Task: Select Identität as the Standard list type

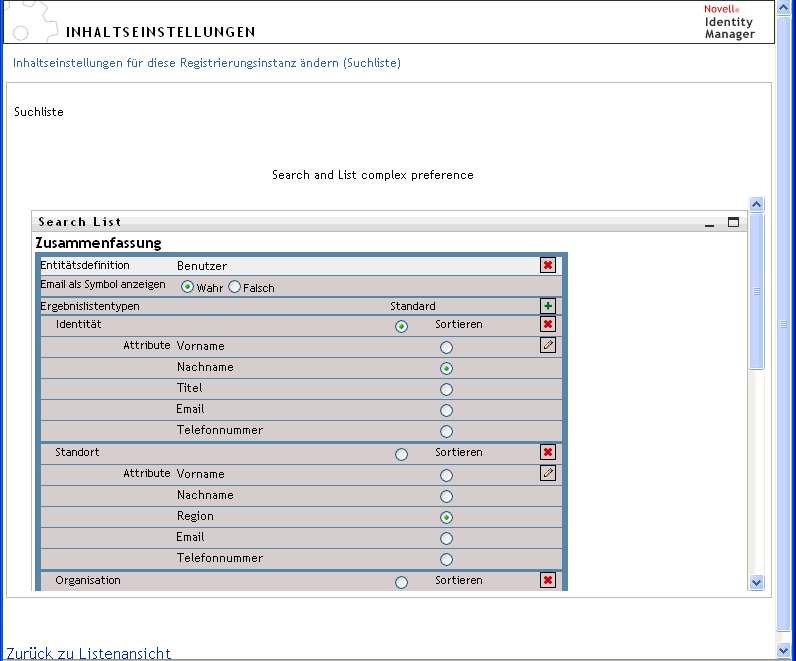Action: (401, 326)
